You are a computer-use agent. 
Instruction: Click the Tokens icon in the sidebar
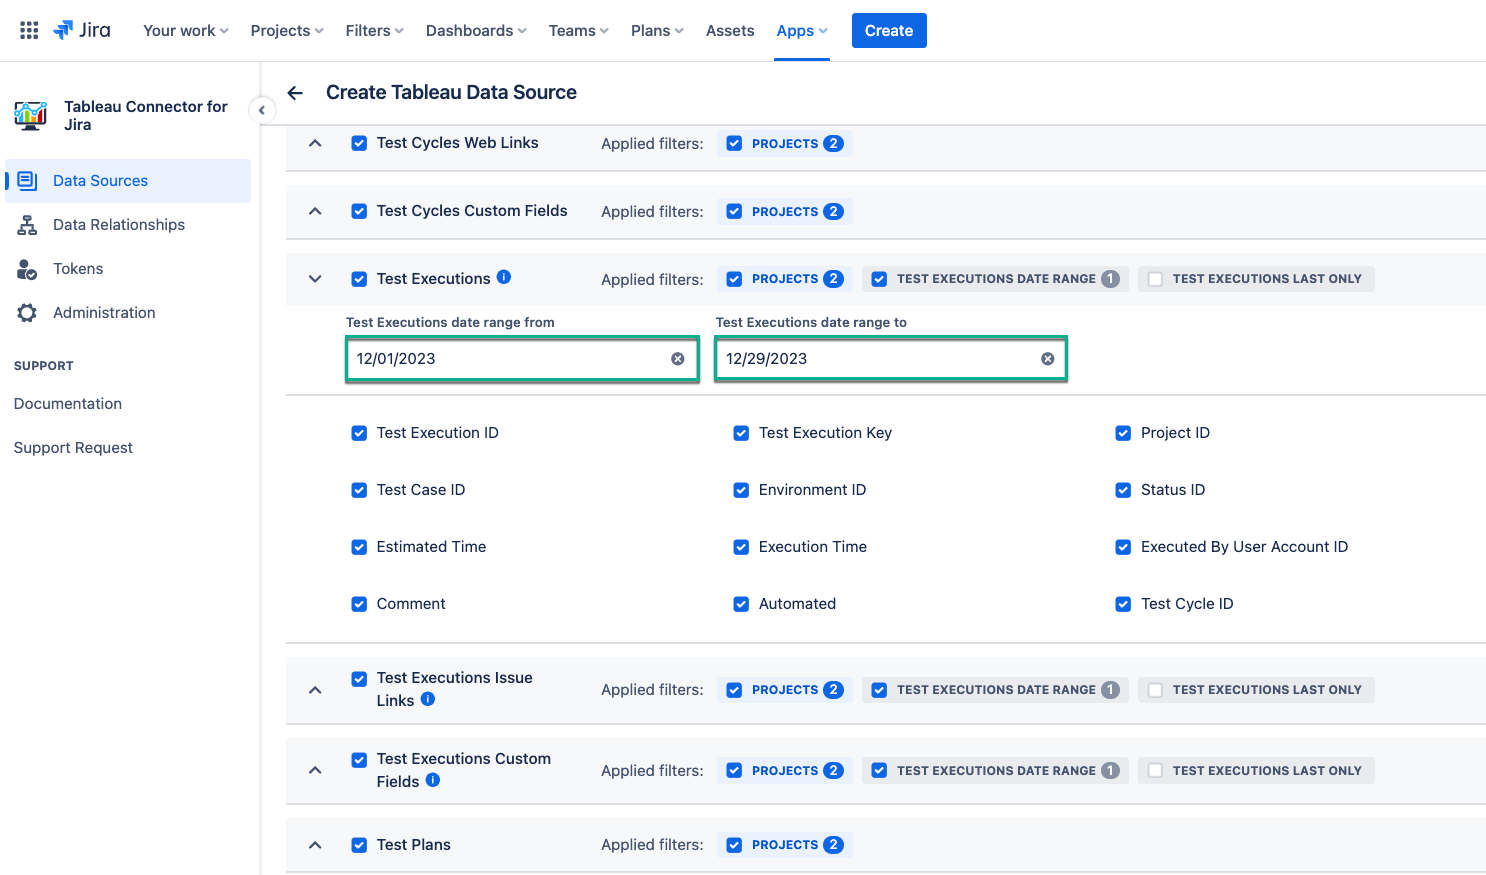click(27, 269)
